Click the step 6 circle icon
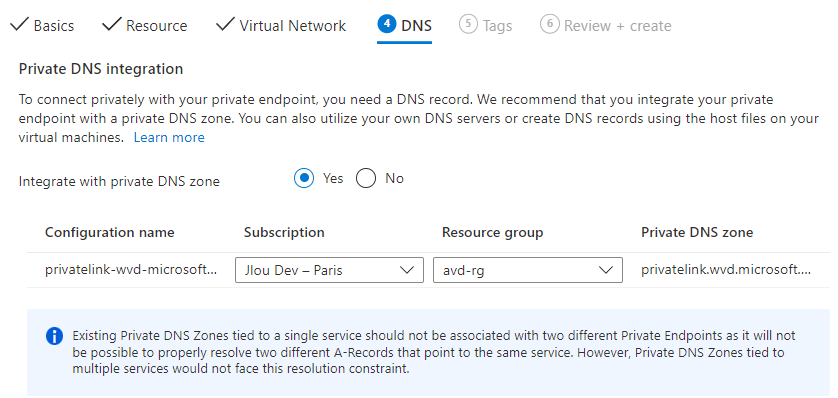This screenshot has width=838, height=398. click(549, 25)
